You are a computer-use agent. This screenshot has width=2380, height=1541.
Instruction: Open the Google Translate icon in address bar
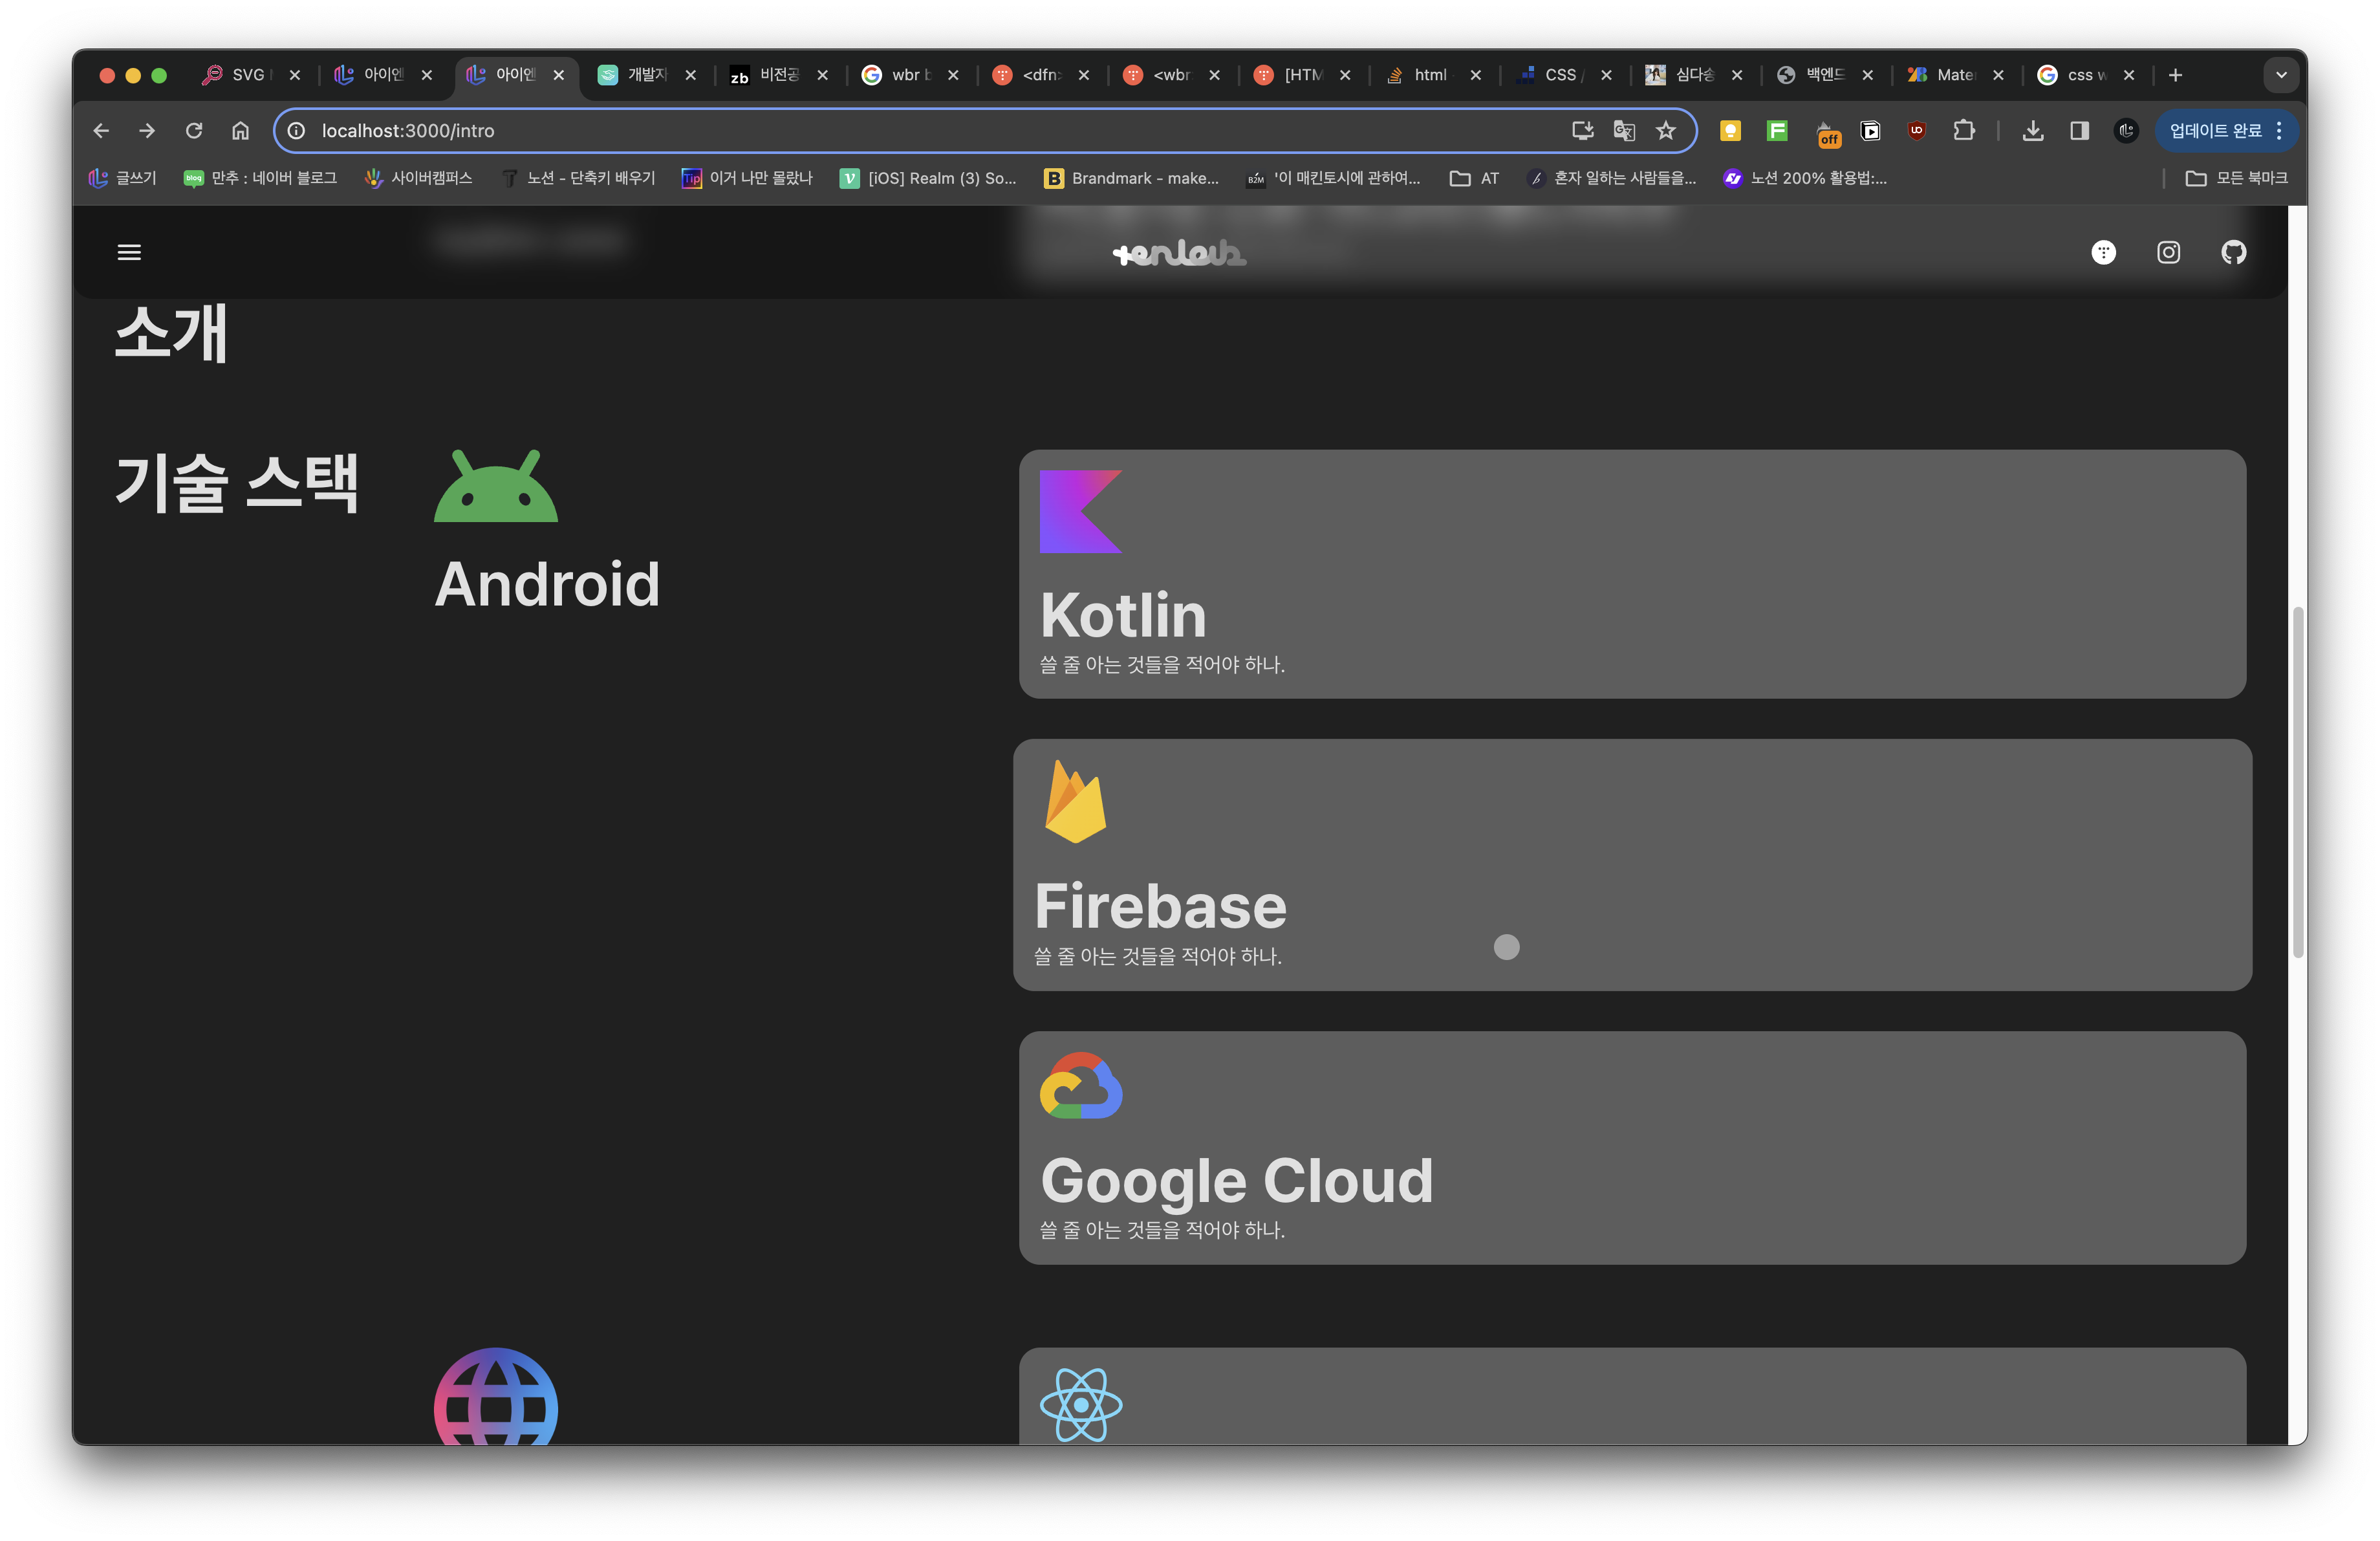click(1624, 131)
